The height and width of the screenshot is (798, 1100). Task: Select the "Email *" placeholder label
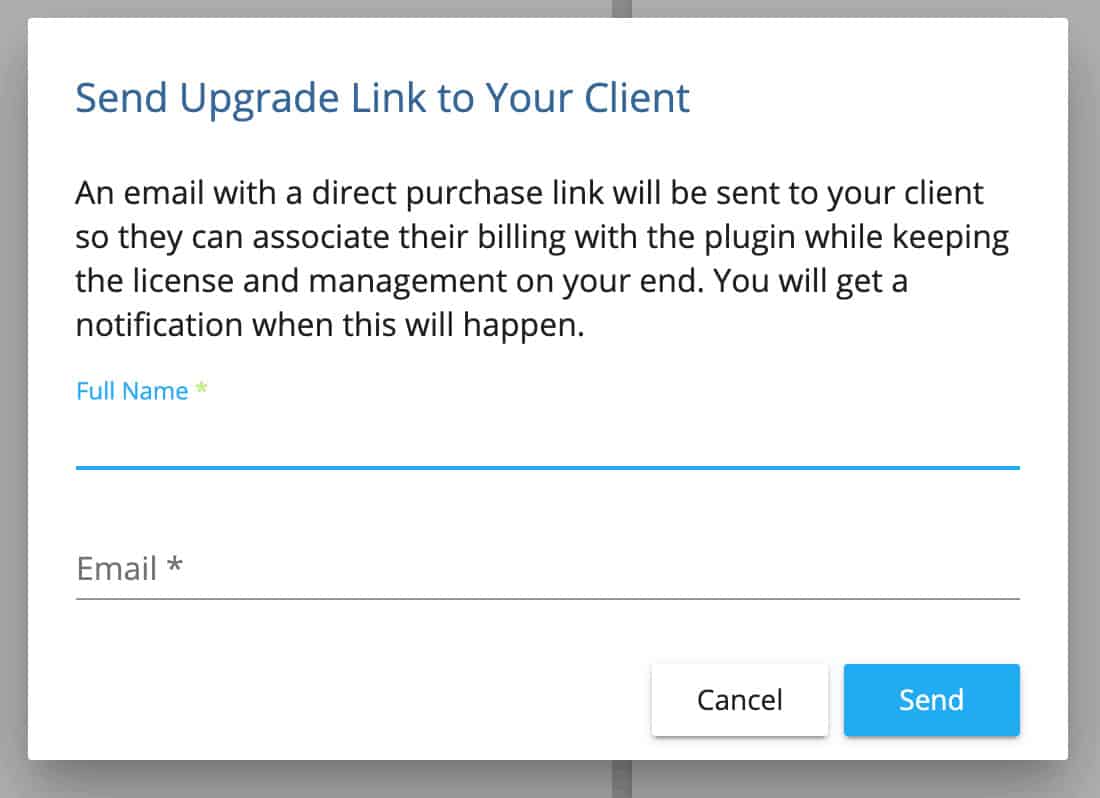point(130,570)
